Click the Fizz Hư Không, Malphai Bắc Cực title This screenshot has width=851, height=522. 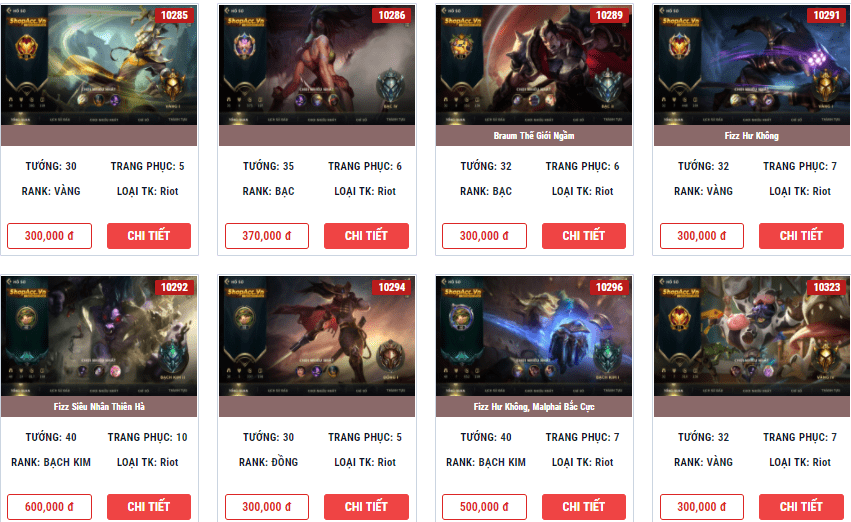[534, 406]
